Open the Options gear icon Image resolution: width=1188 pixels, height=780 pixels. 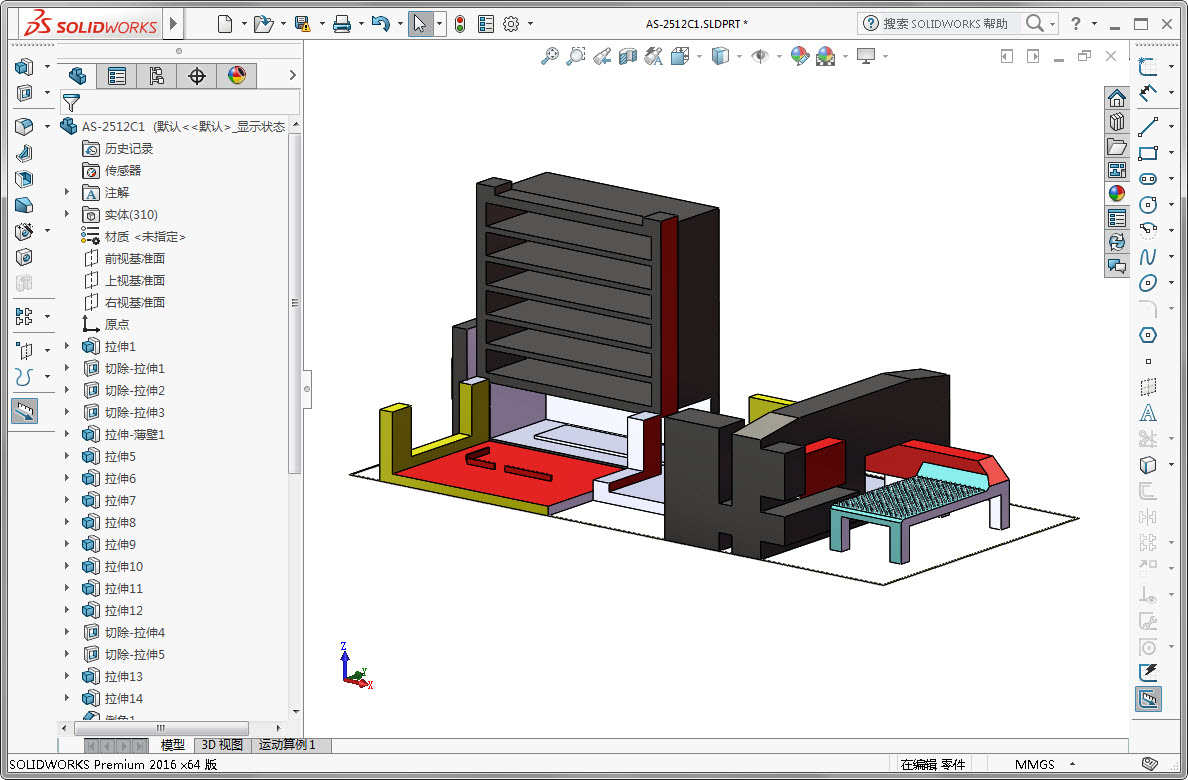(x=511, y=24)
